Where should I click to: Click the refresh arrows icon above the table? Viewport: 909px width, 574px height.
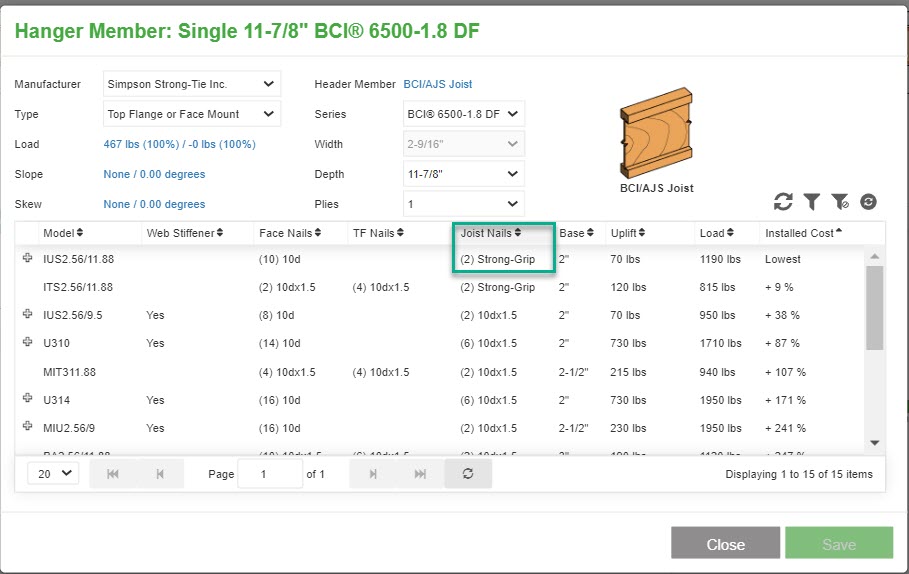coord(783,202)
